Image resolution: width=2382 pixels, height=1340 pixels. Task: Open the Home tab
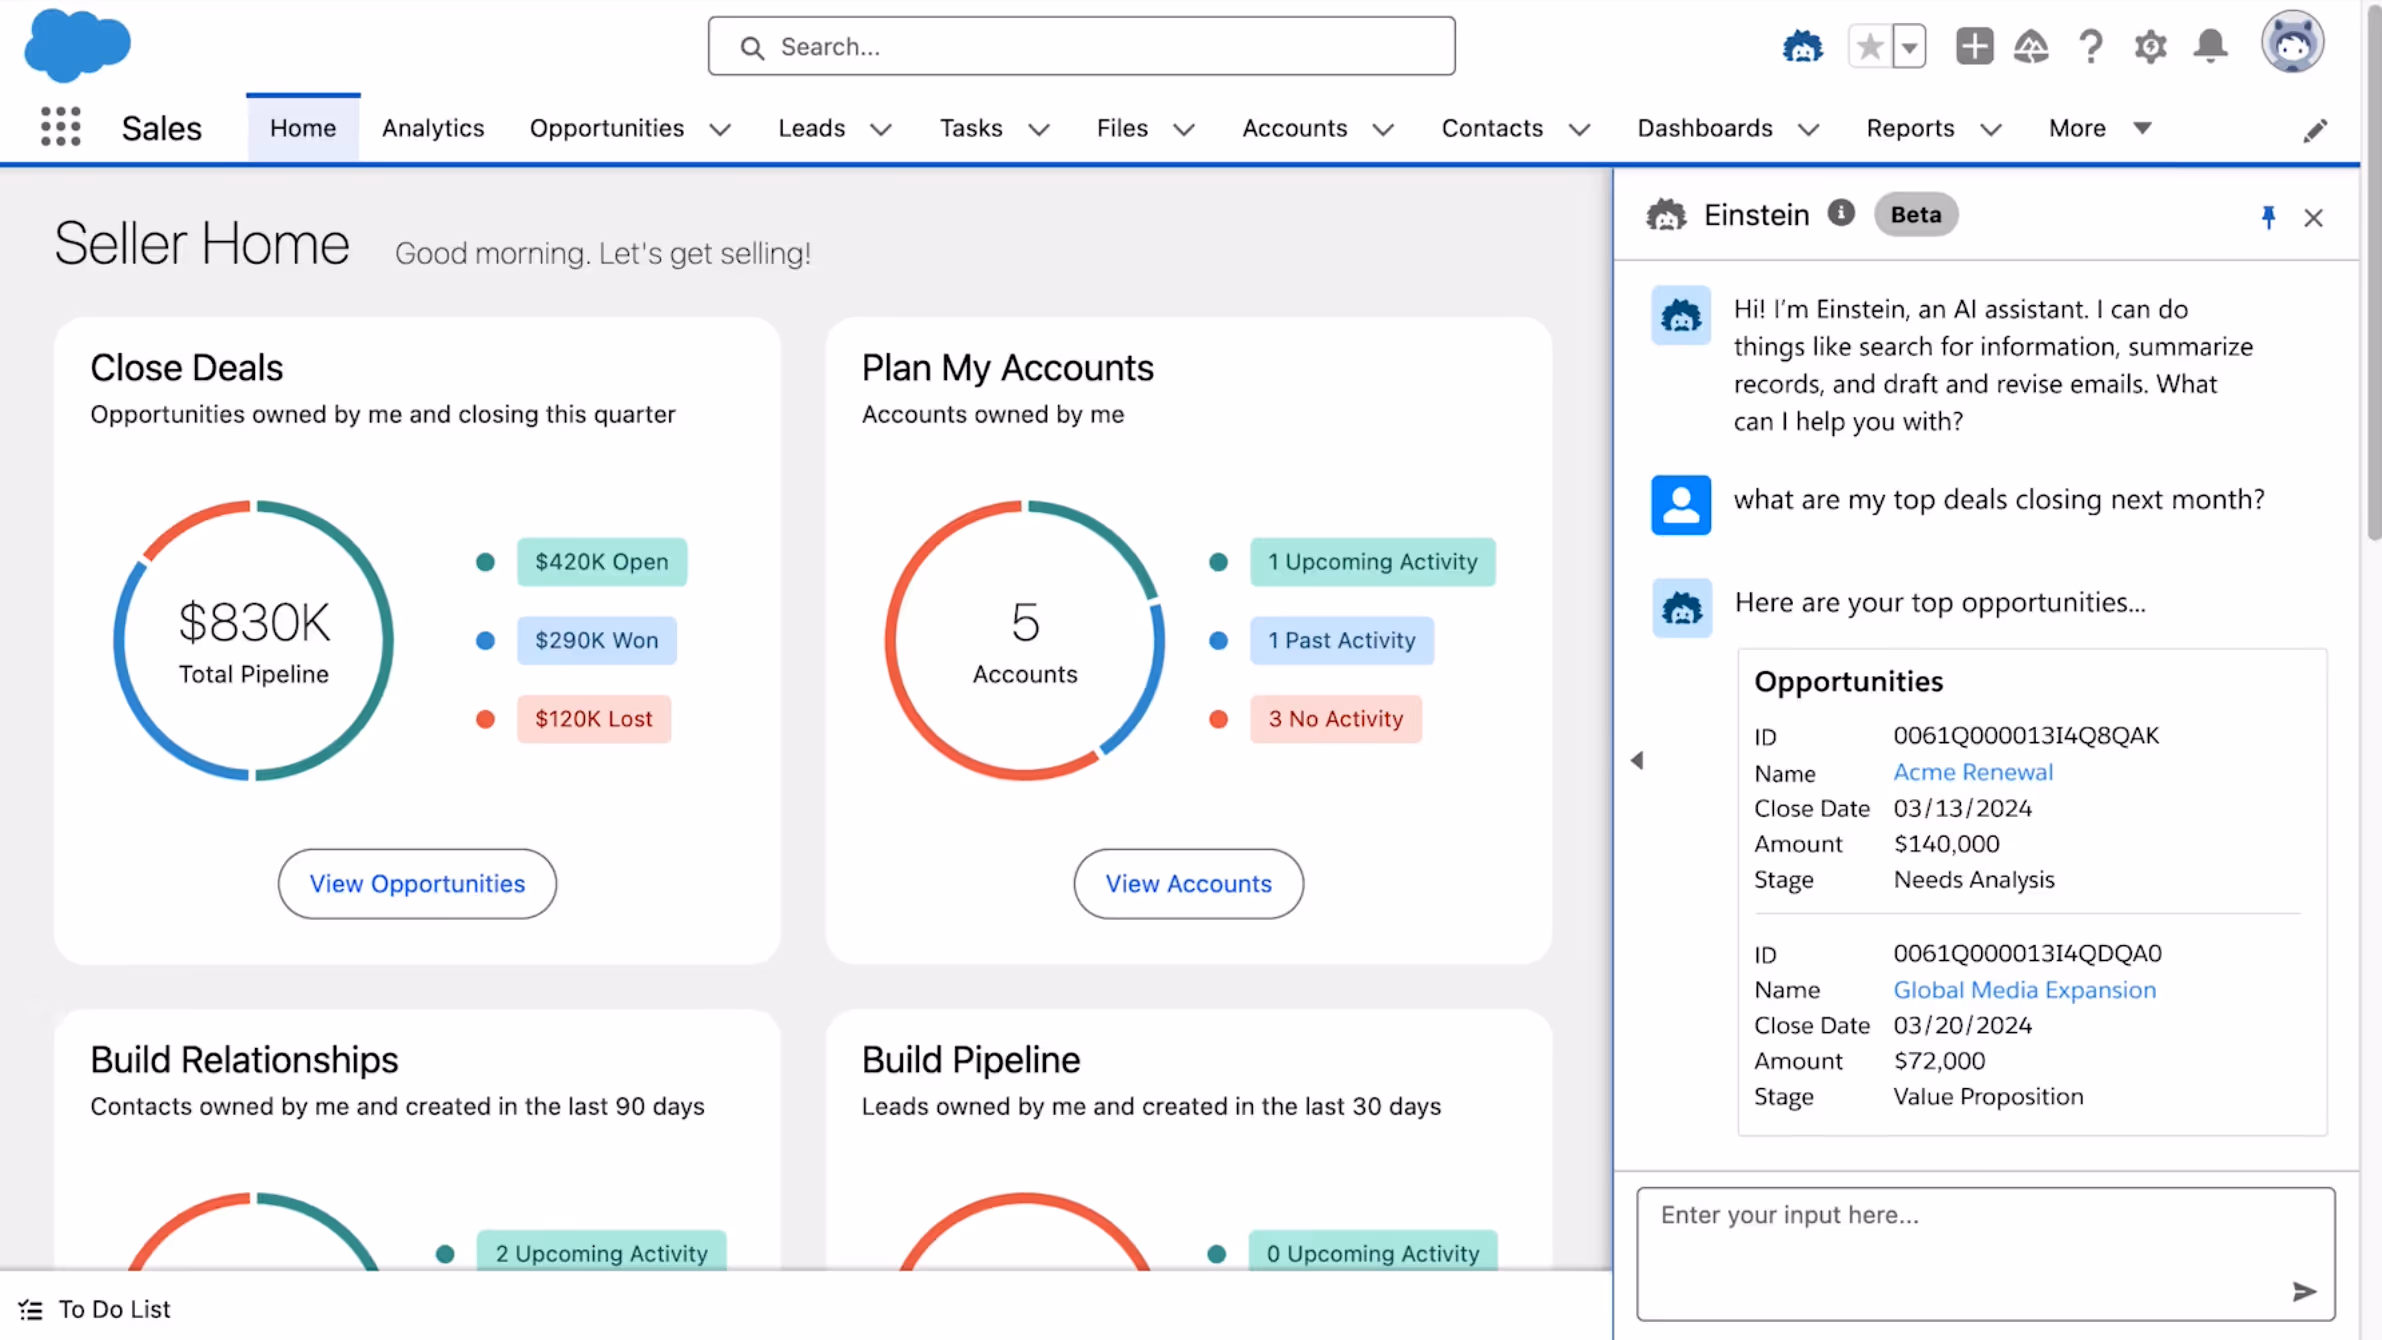coord(302,128)
